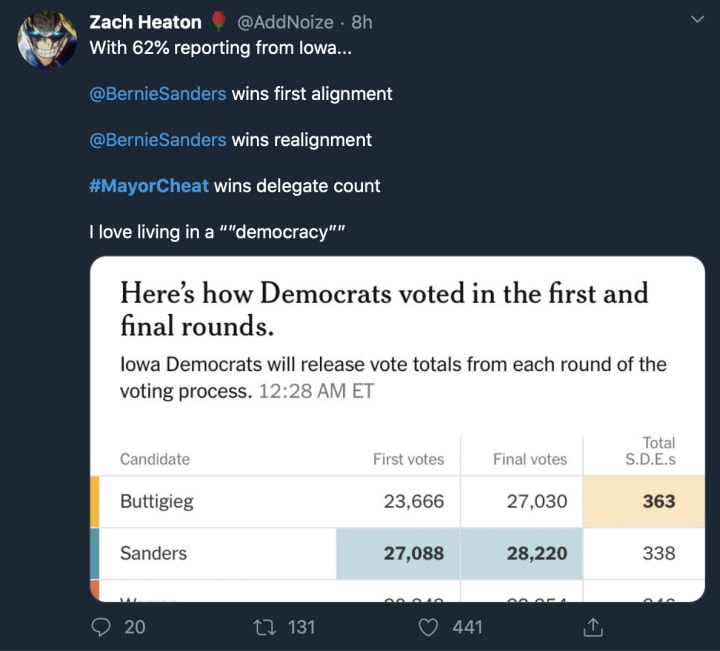Open @BernieSanders mention on the realignment line
The width and height of the screenshot is (720, 651).
[x=158, y=140]
